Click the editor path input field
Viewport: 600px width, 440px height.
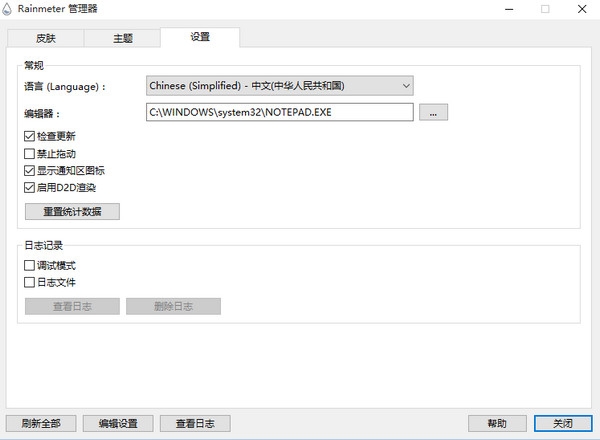tap(279, 112)
